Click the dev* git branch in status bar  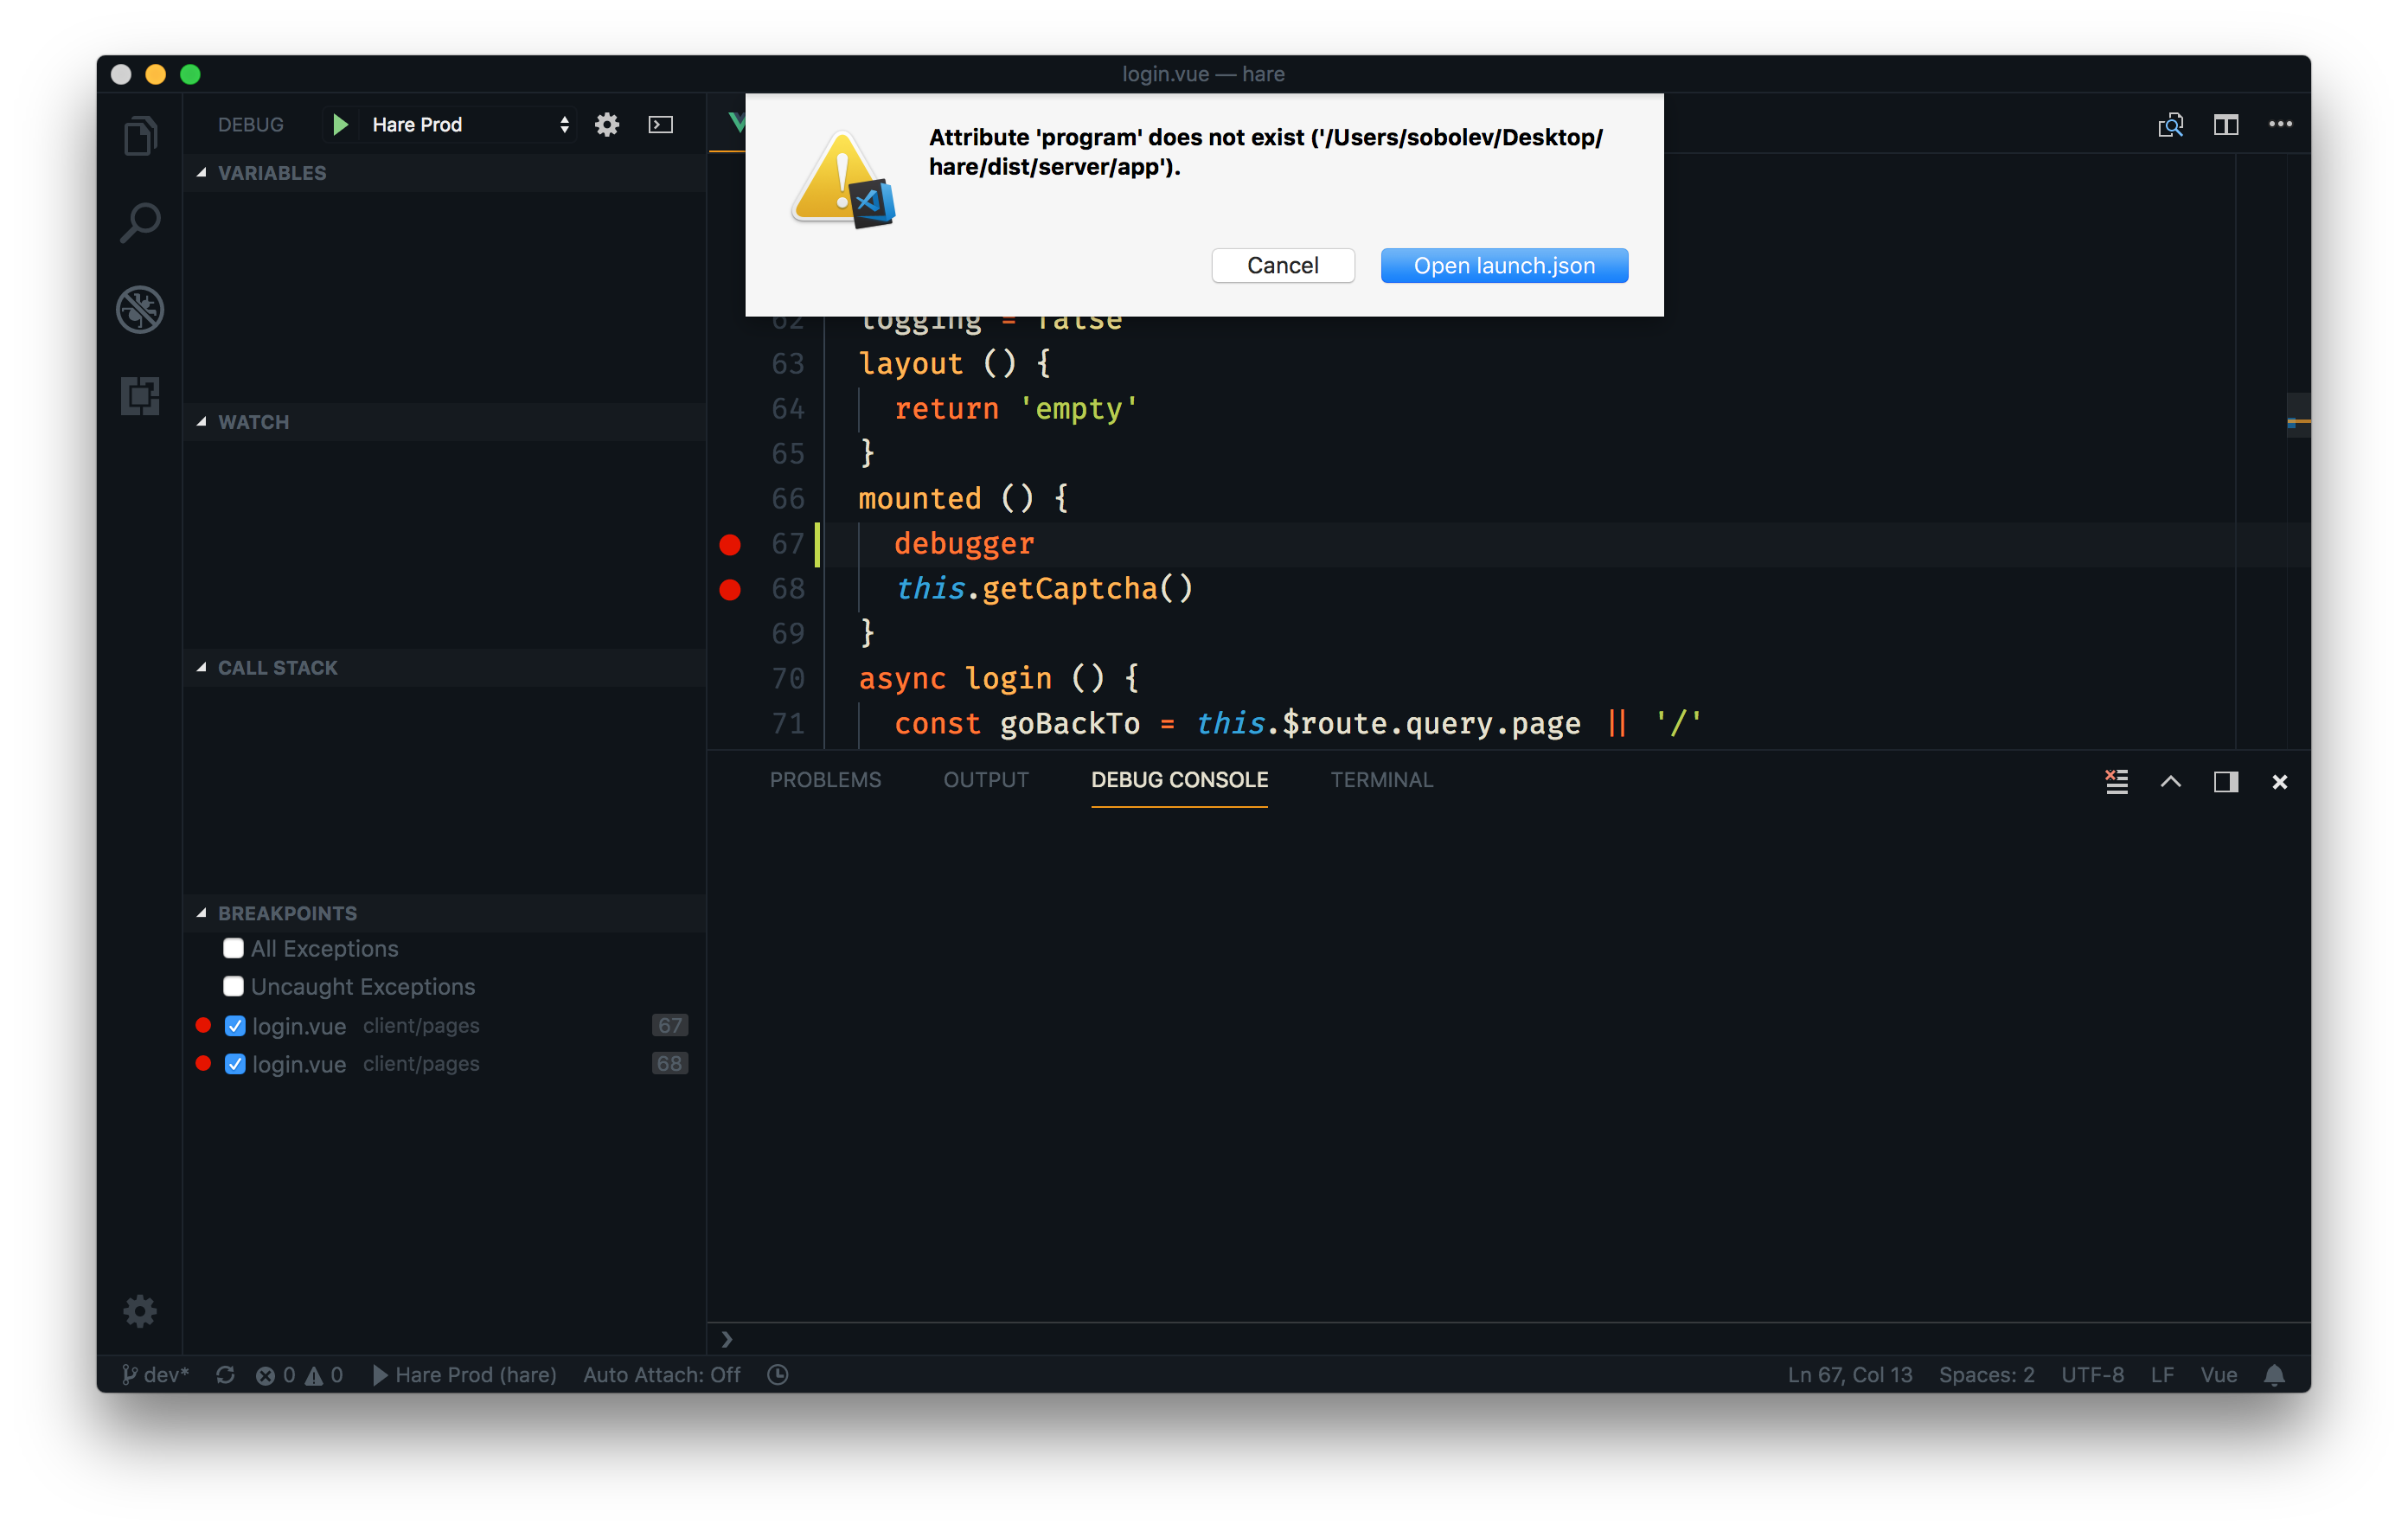(155, 1375)
